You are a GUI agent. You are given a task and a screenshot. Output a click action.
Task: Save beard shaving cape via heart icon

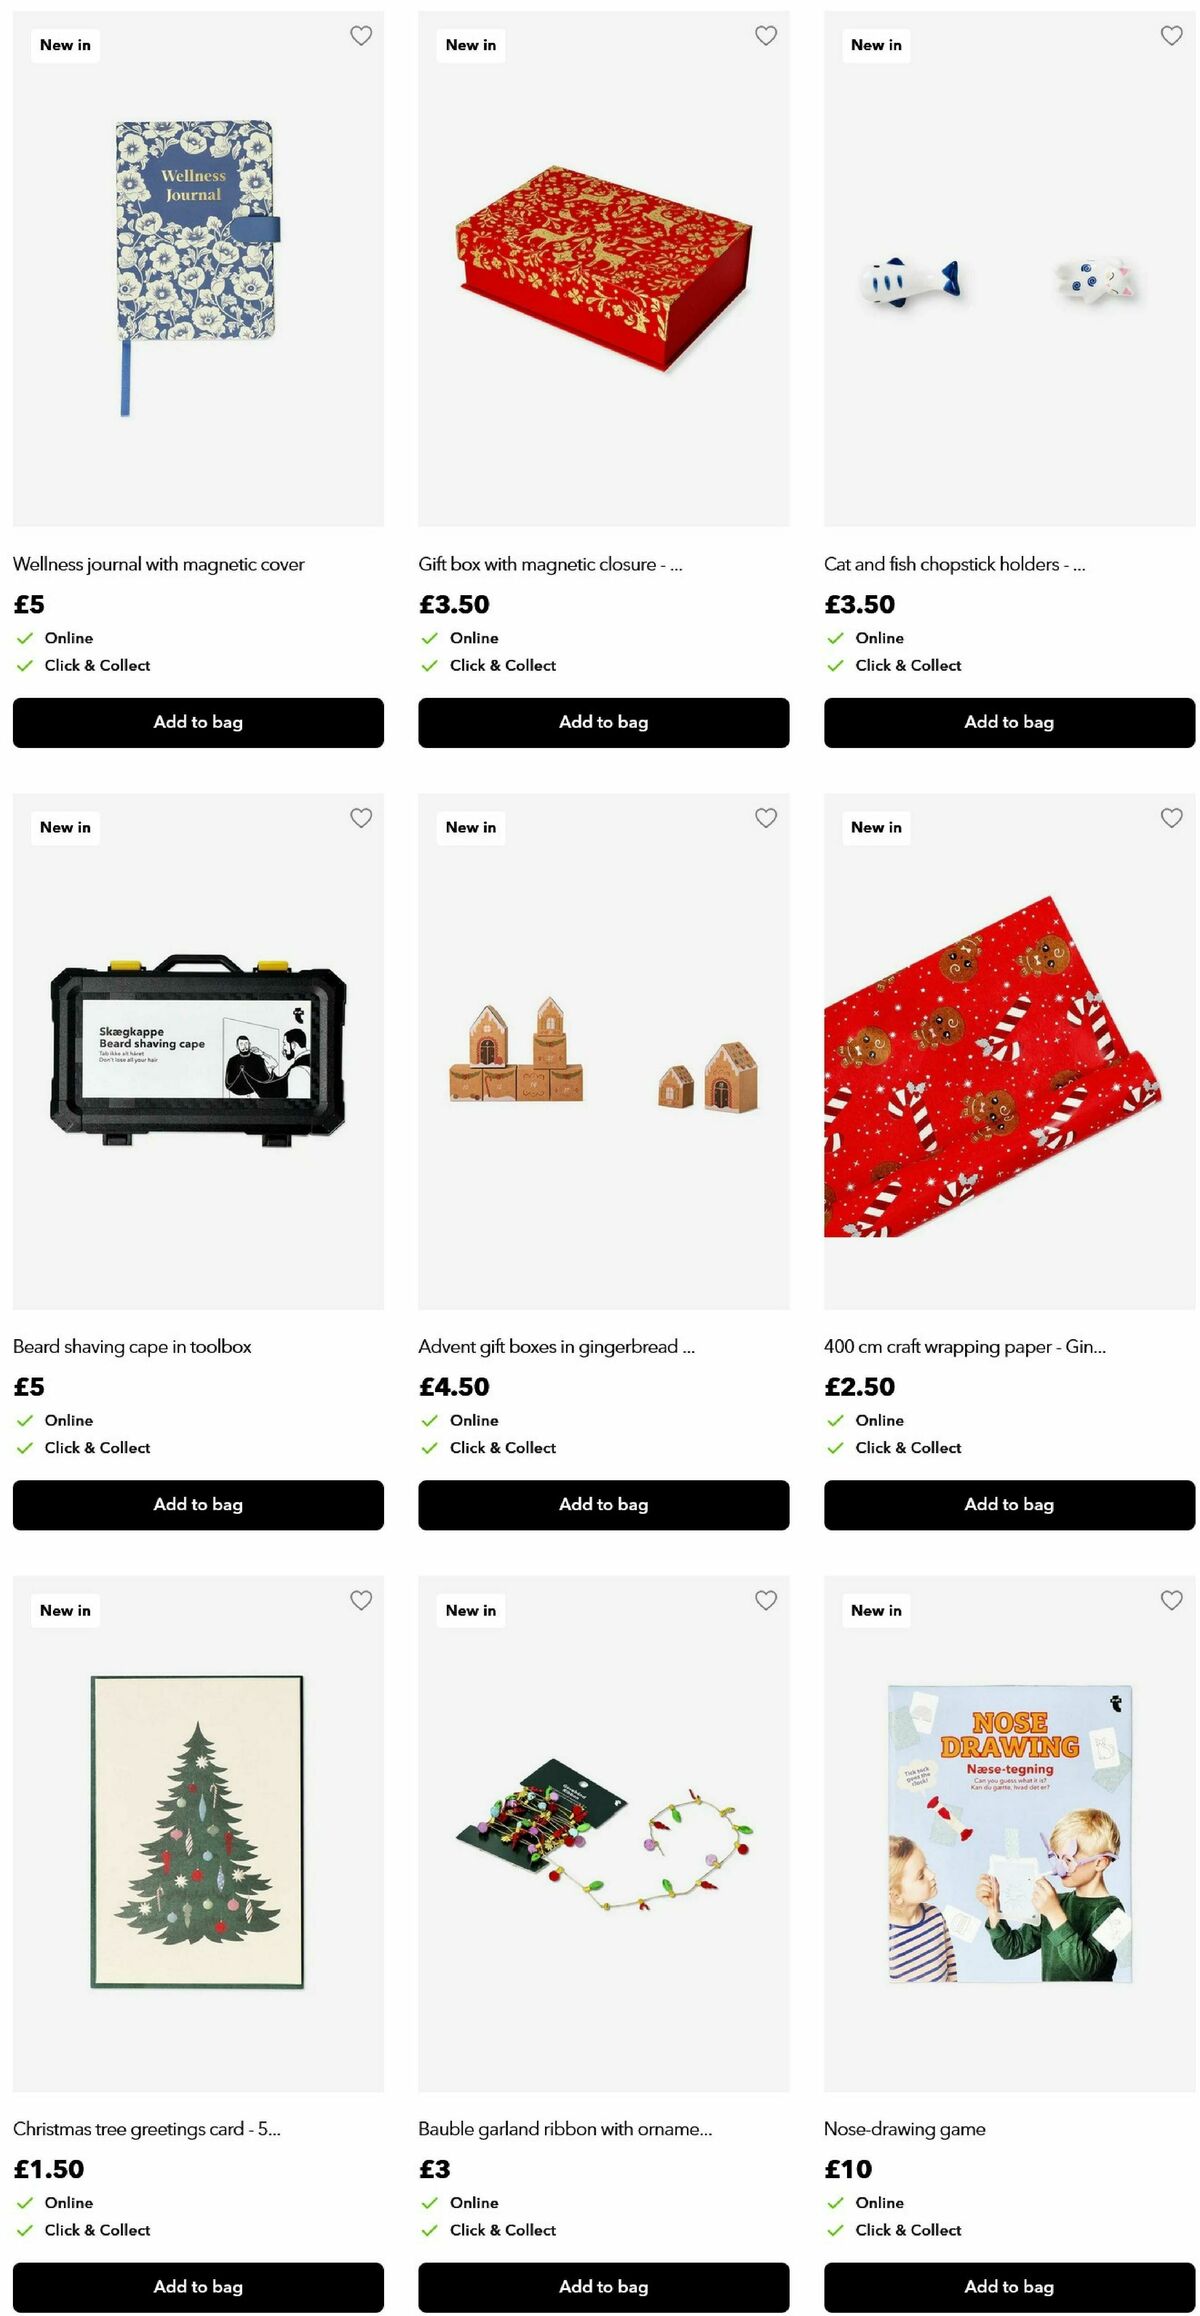[x=361, y=818]
